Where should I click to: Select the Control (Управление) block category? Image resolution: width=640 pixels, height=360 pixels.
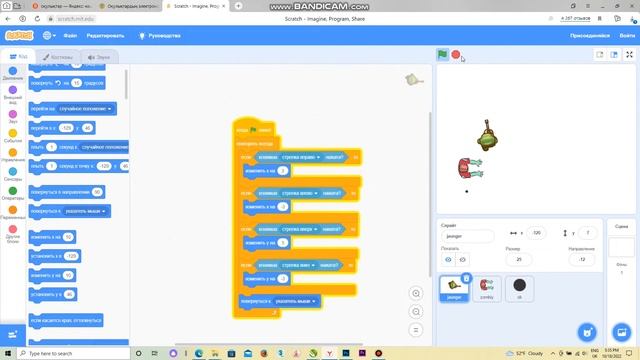(x=13, y=155)
